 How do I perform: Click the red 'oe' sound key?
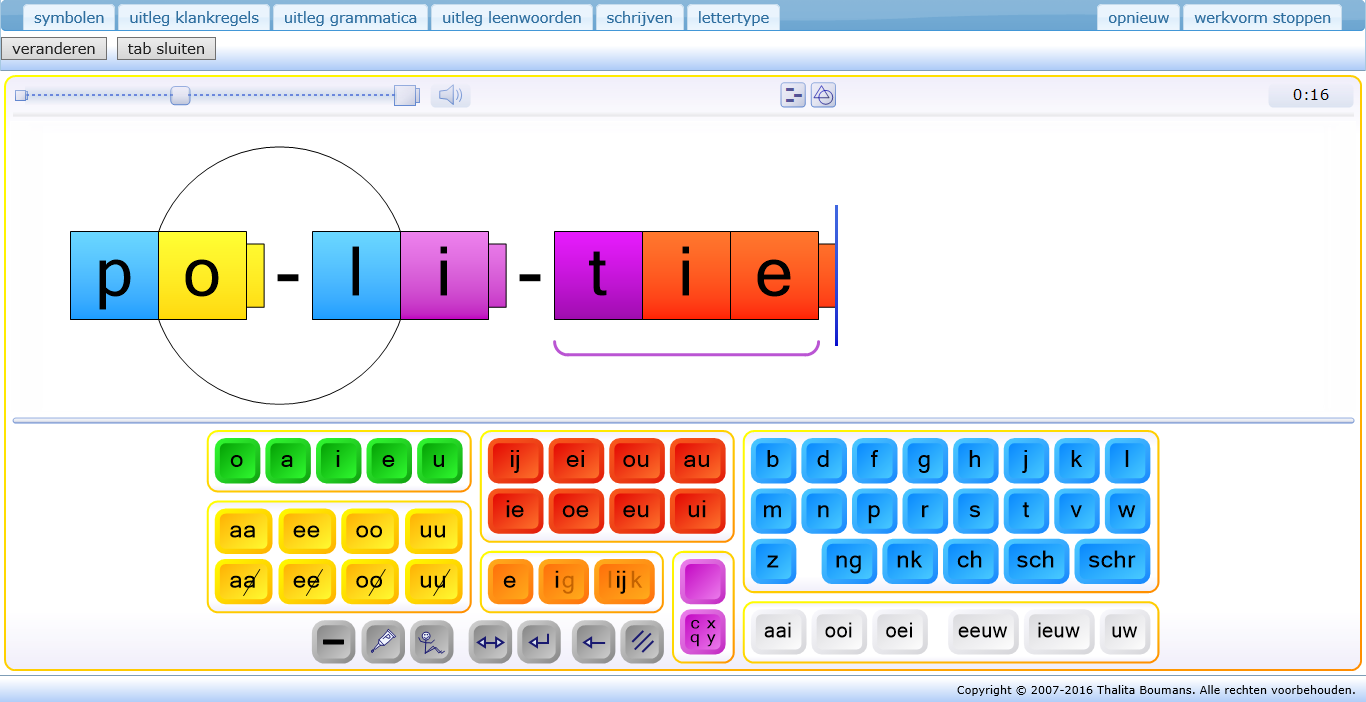575,510
